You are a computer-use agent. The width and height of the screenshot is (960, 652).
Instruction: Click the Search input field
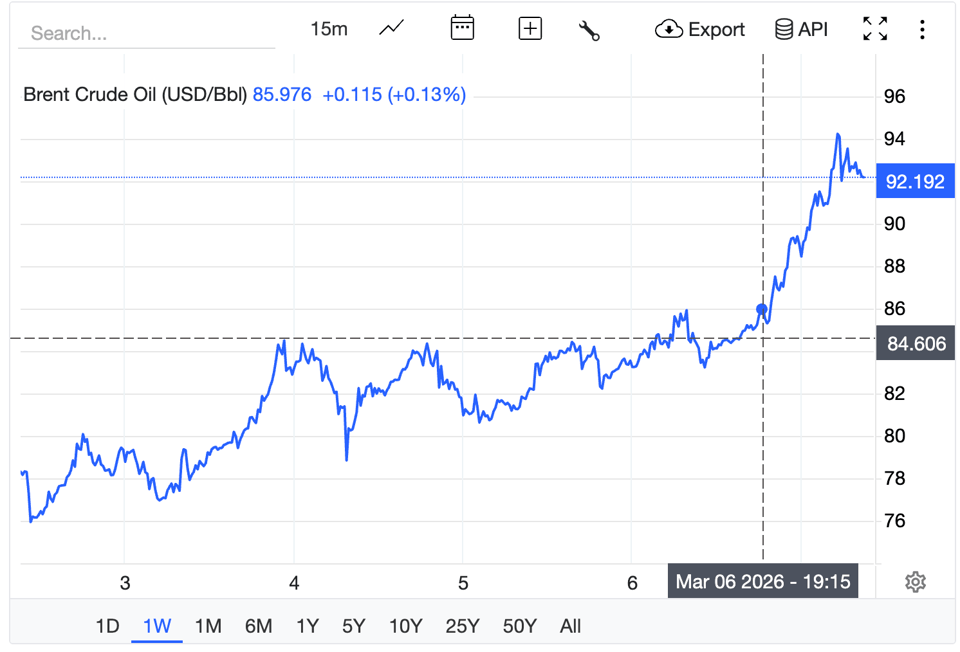point(146,33)
